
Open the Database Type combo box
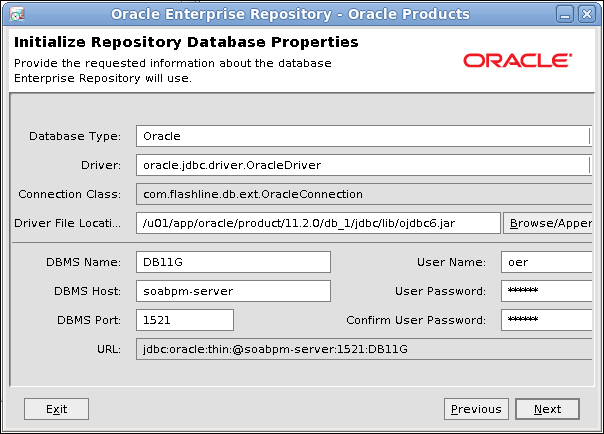(x=364, y=136)
